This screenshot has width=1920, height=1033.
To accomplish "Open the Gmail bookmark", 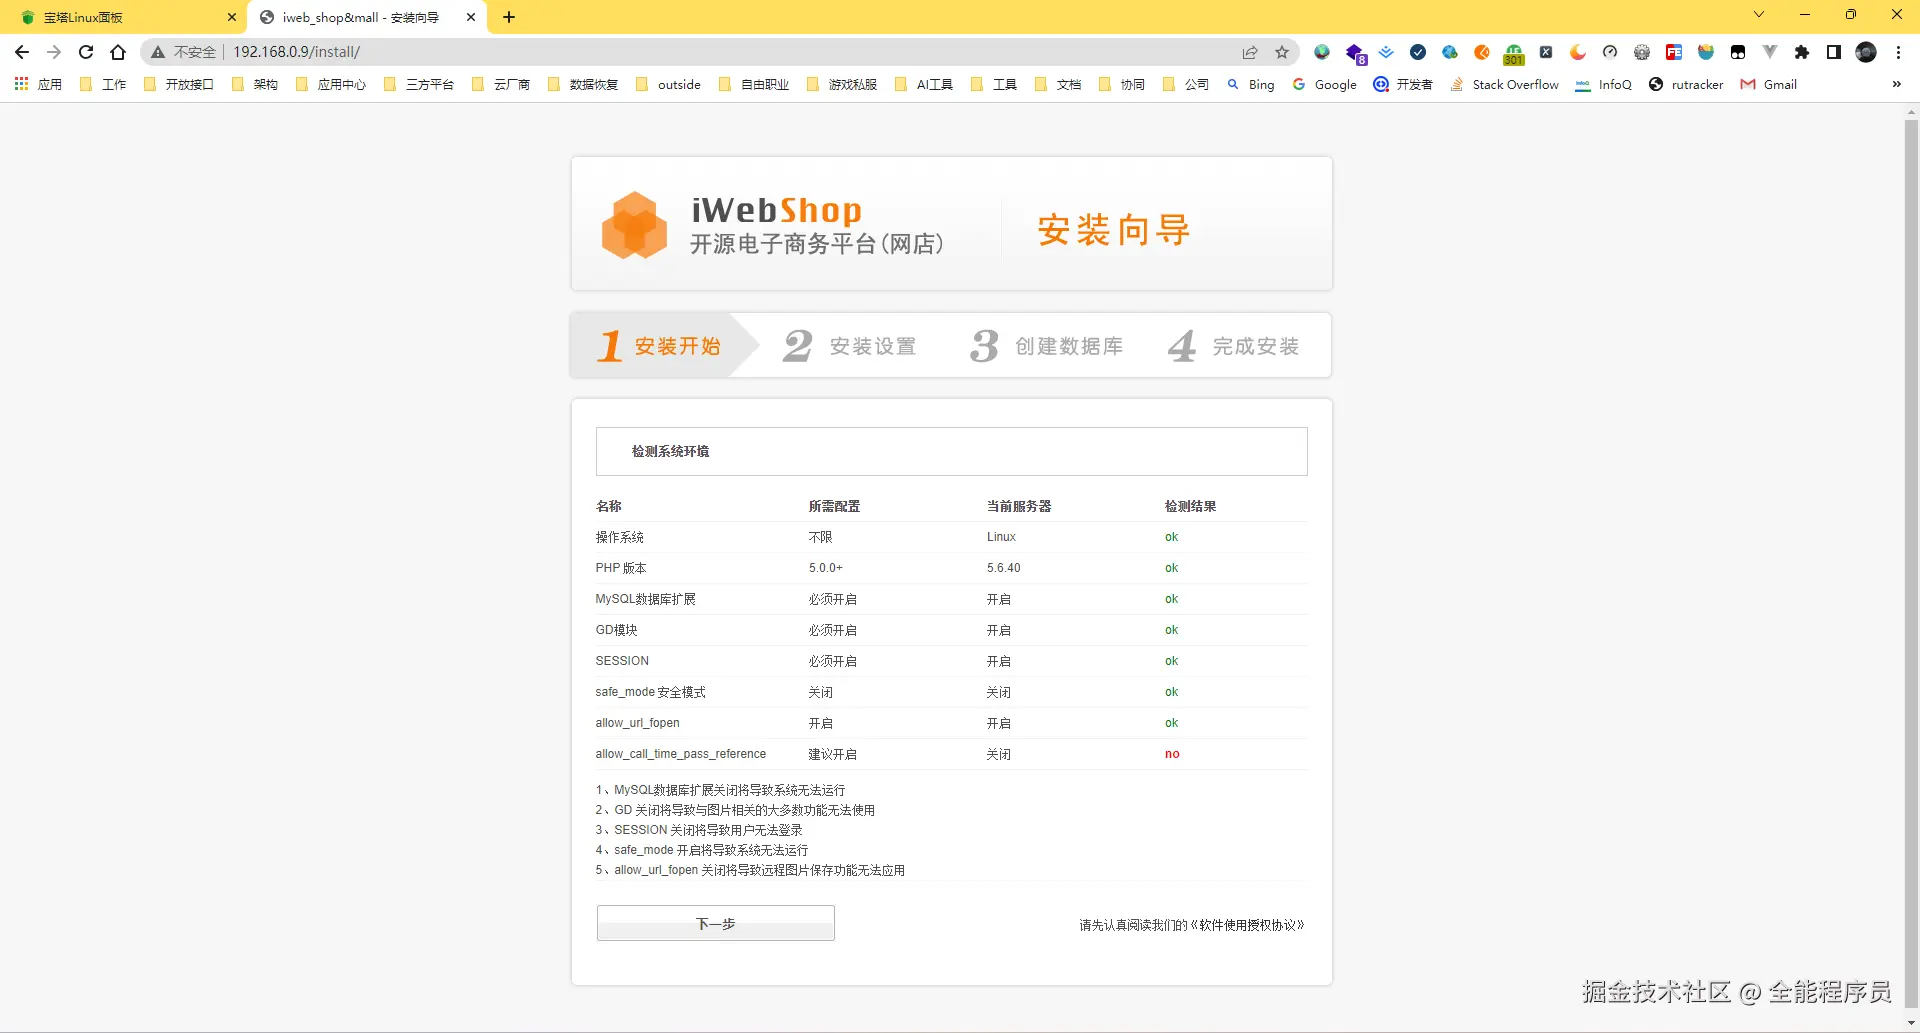I will 1769,85.
